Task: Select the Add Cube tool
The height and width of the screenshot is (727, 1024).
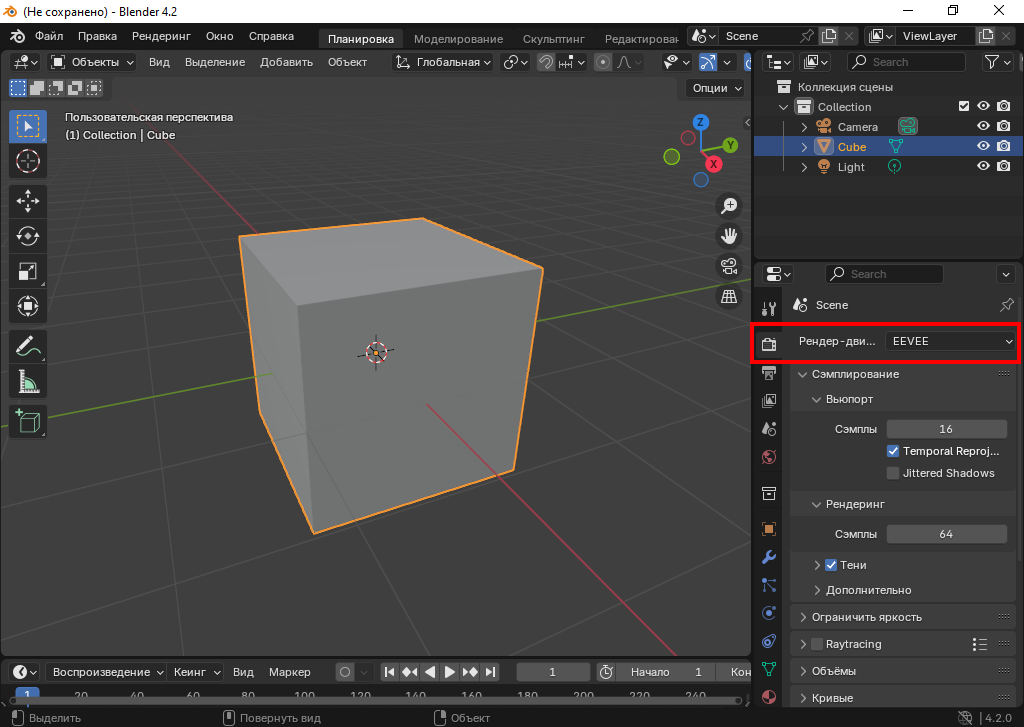Action: [28, 421]
